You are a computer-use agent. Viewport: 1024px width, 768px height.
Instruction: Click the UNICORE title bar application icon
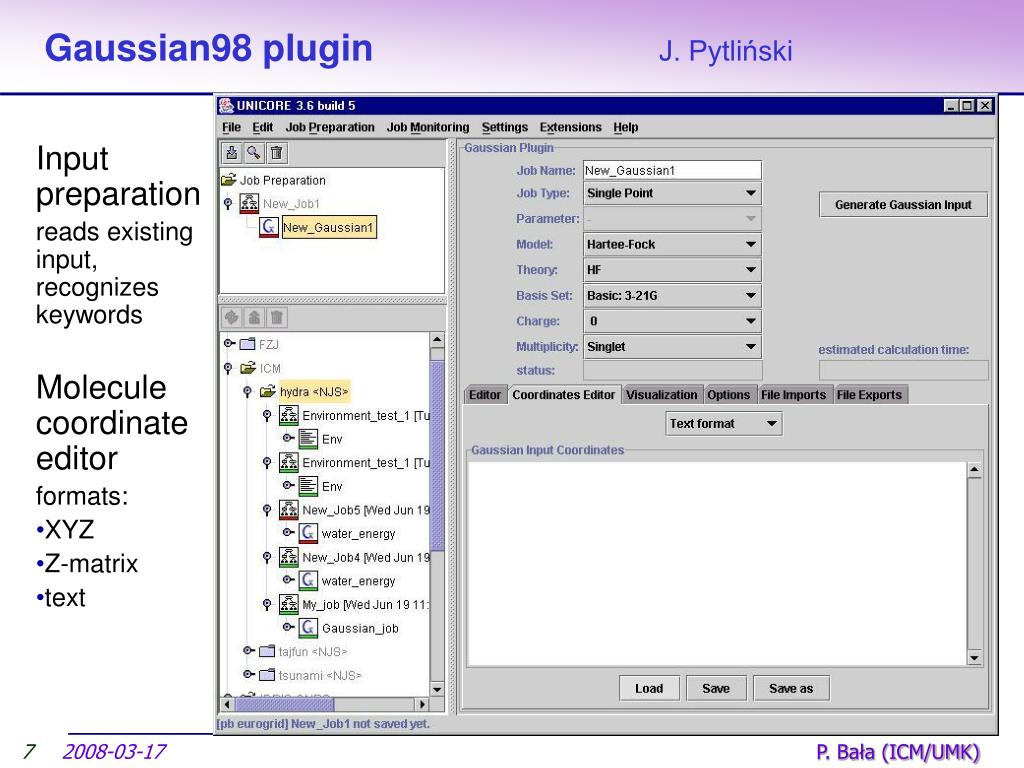(x=227, y=105)
